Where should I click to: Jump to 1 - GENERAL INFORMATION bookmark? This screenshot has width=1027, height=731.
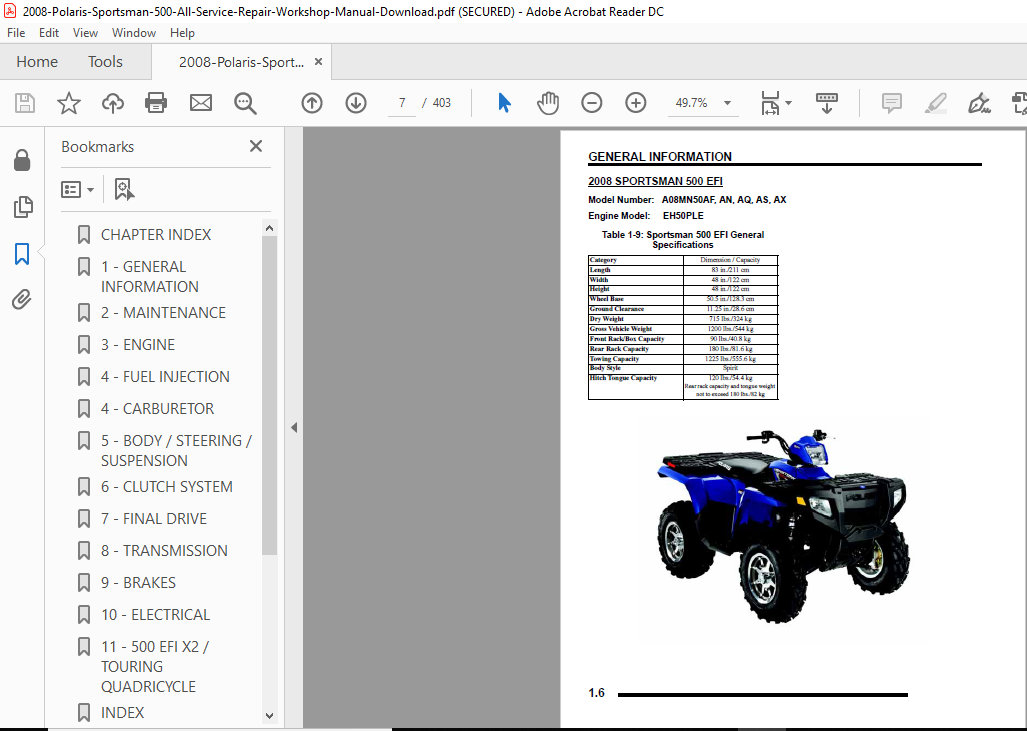(x=150, y=276)
